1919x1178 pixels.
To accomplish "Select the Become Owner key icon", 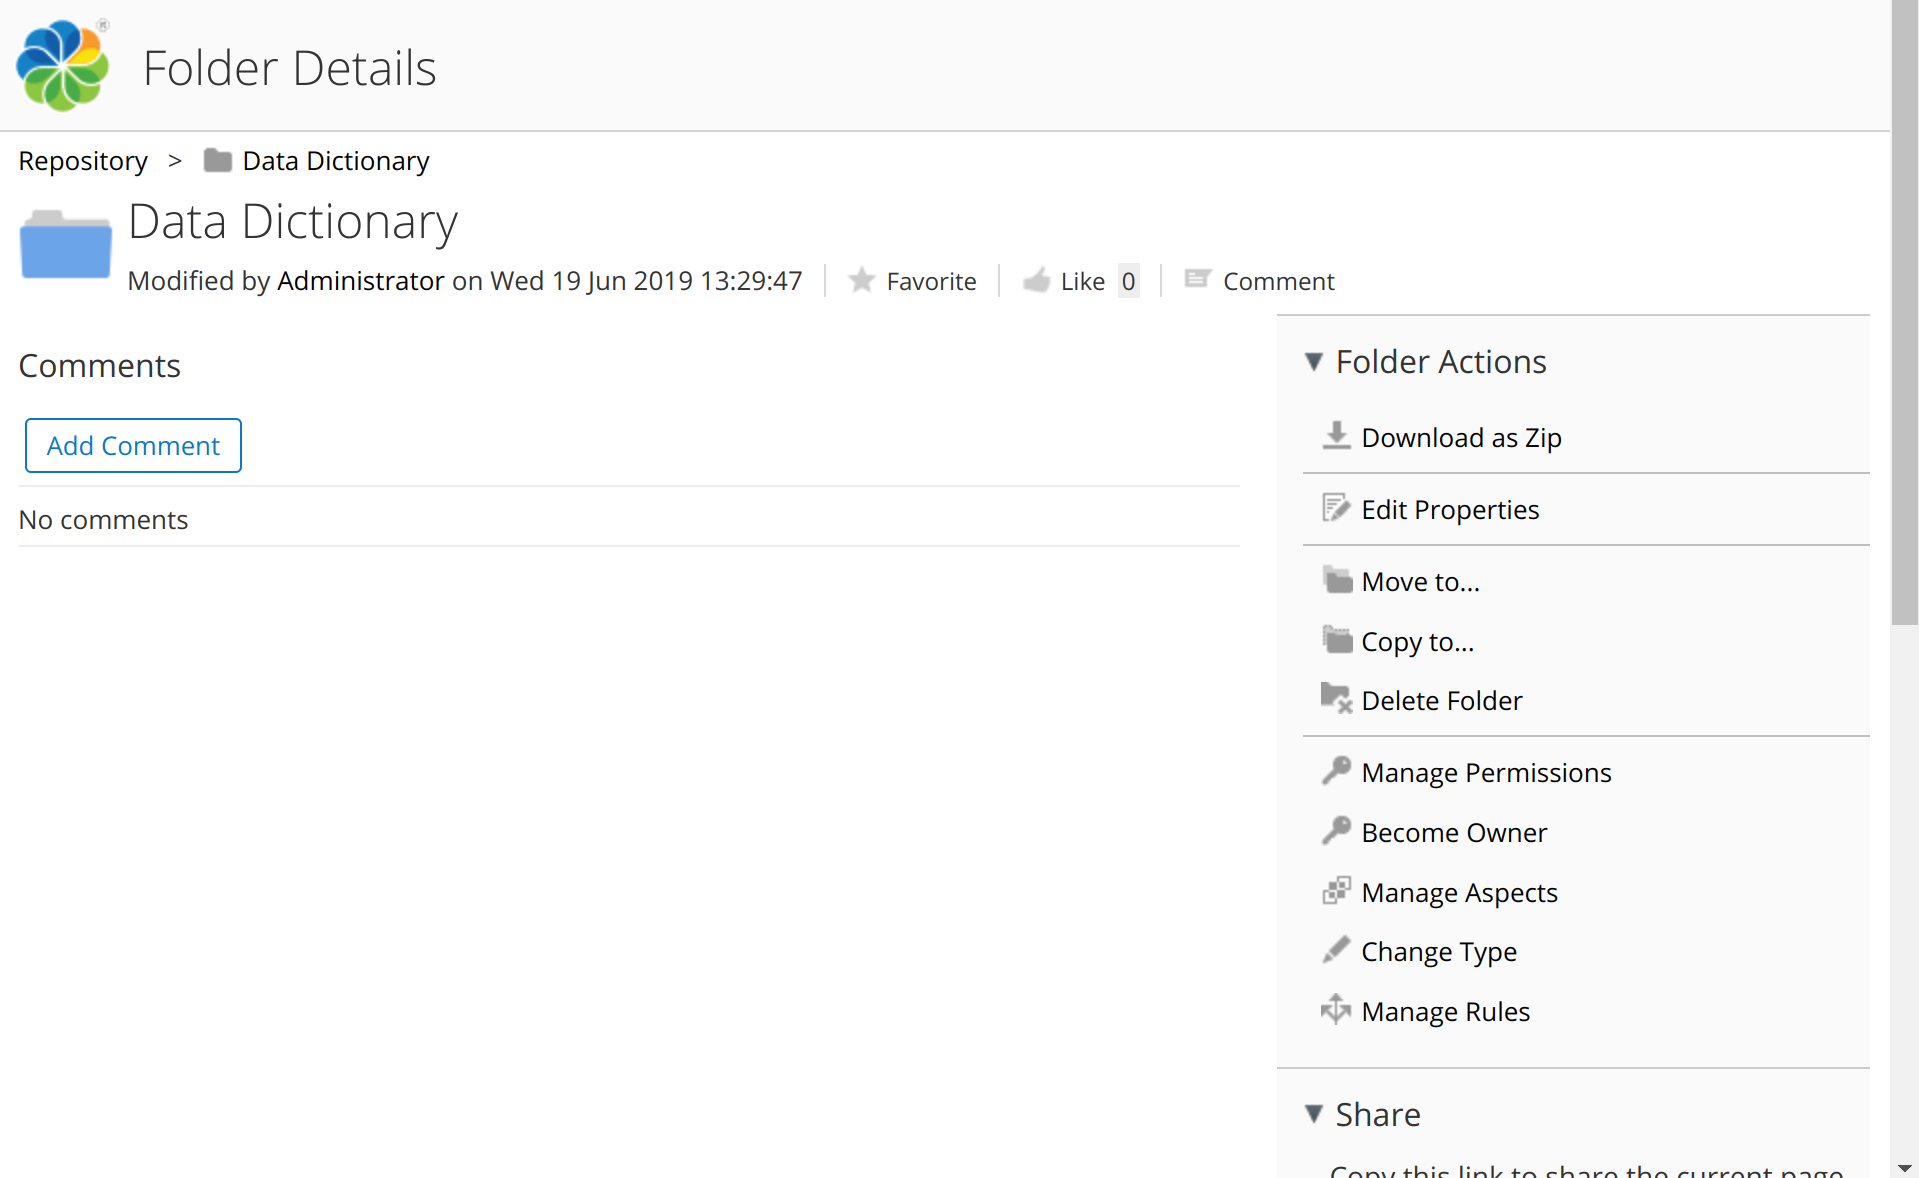I will (1337, 830).
